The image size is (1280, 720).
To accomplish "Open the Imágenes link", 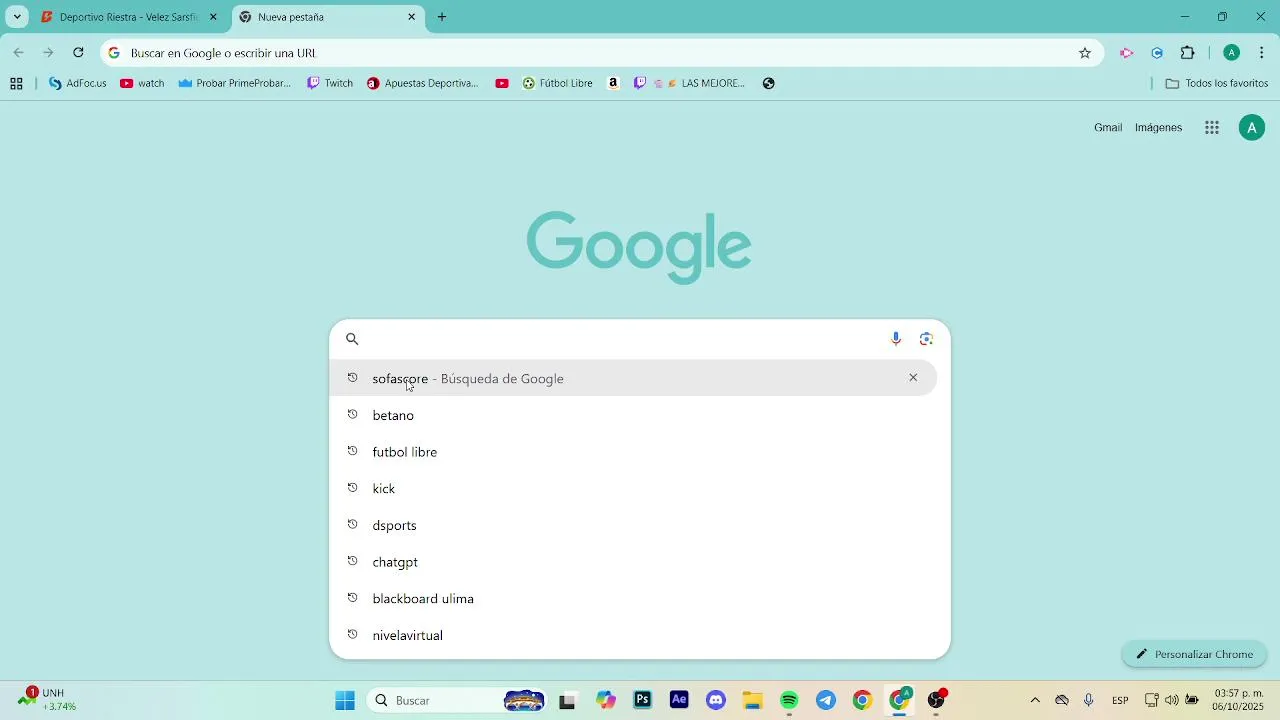I will (x=1158, y=128).
